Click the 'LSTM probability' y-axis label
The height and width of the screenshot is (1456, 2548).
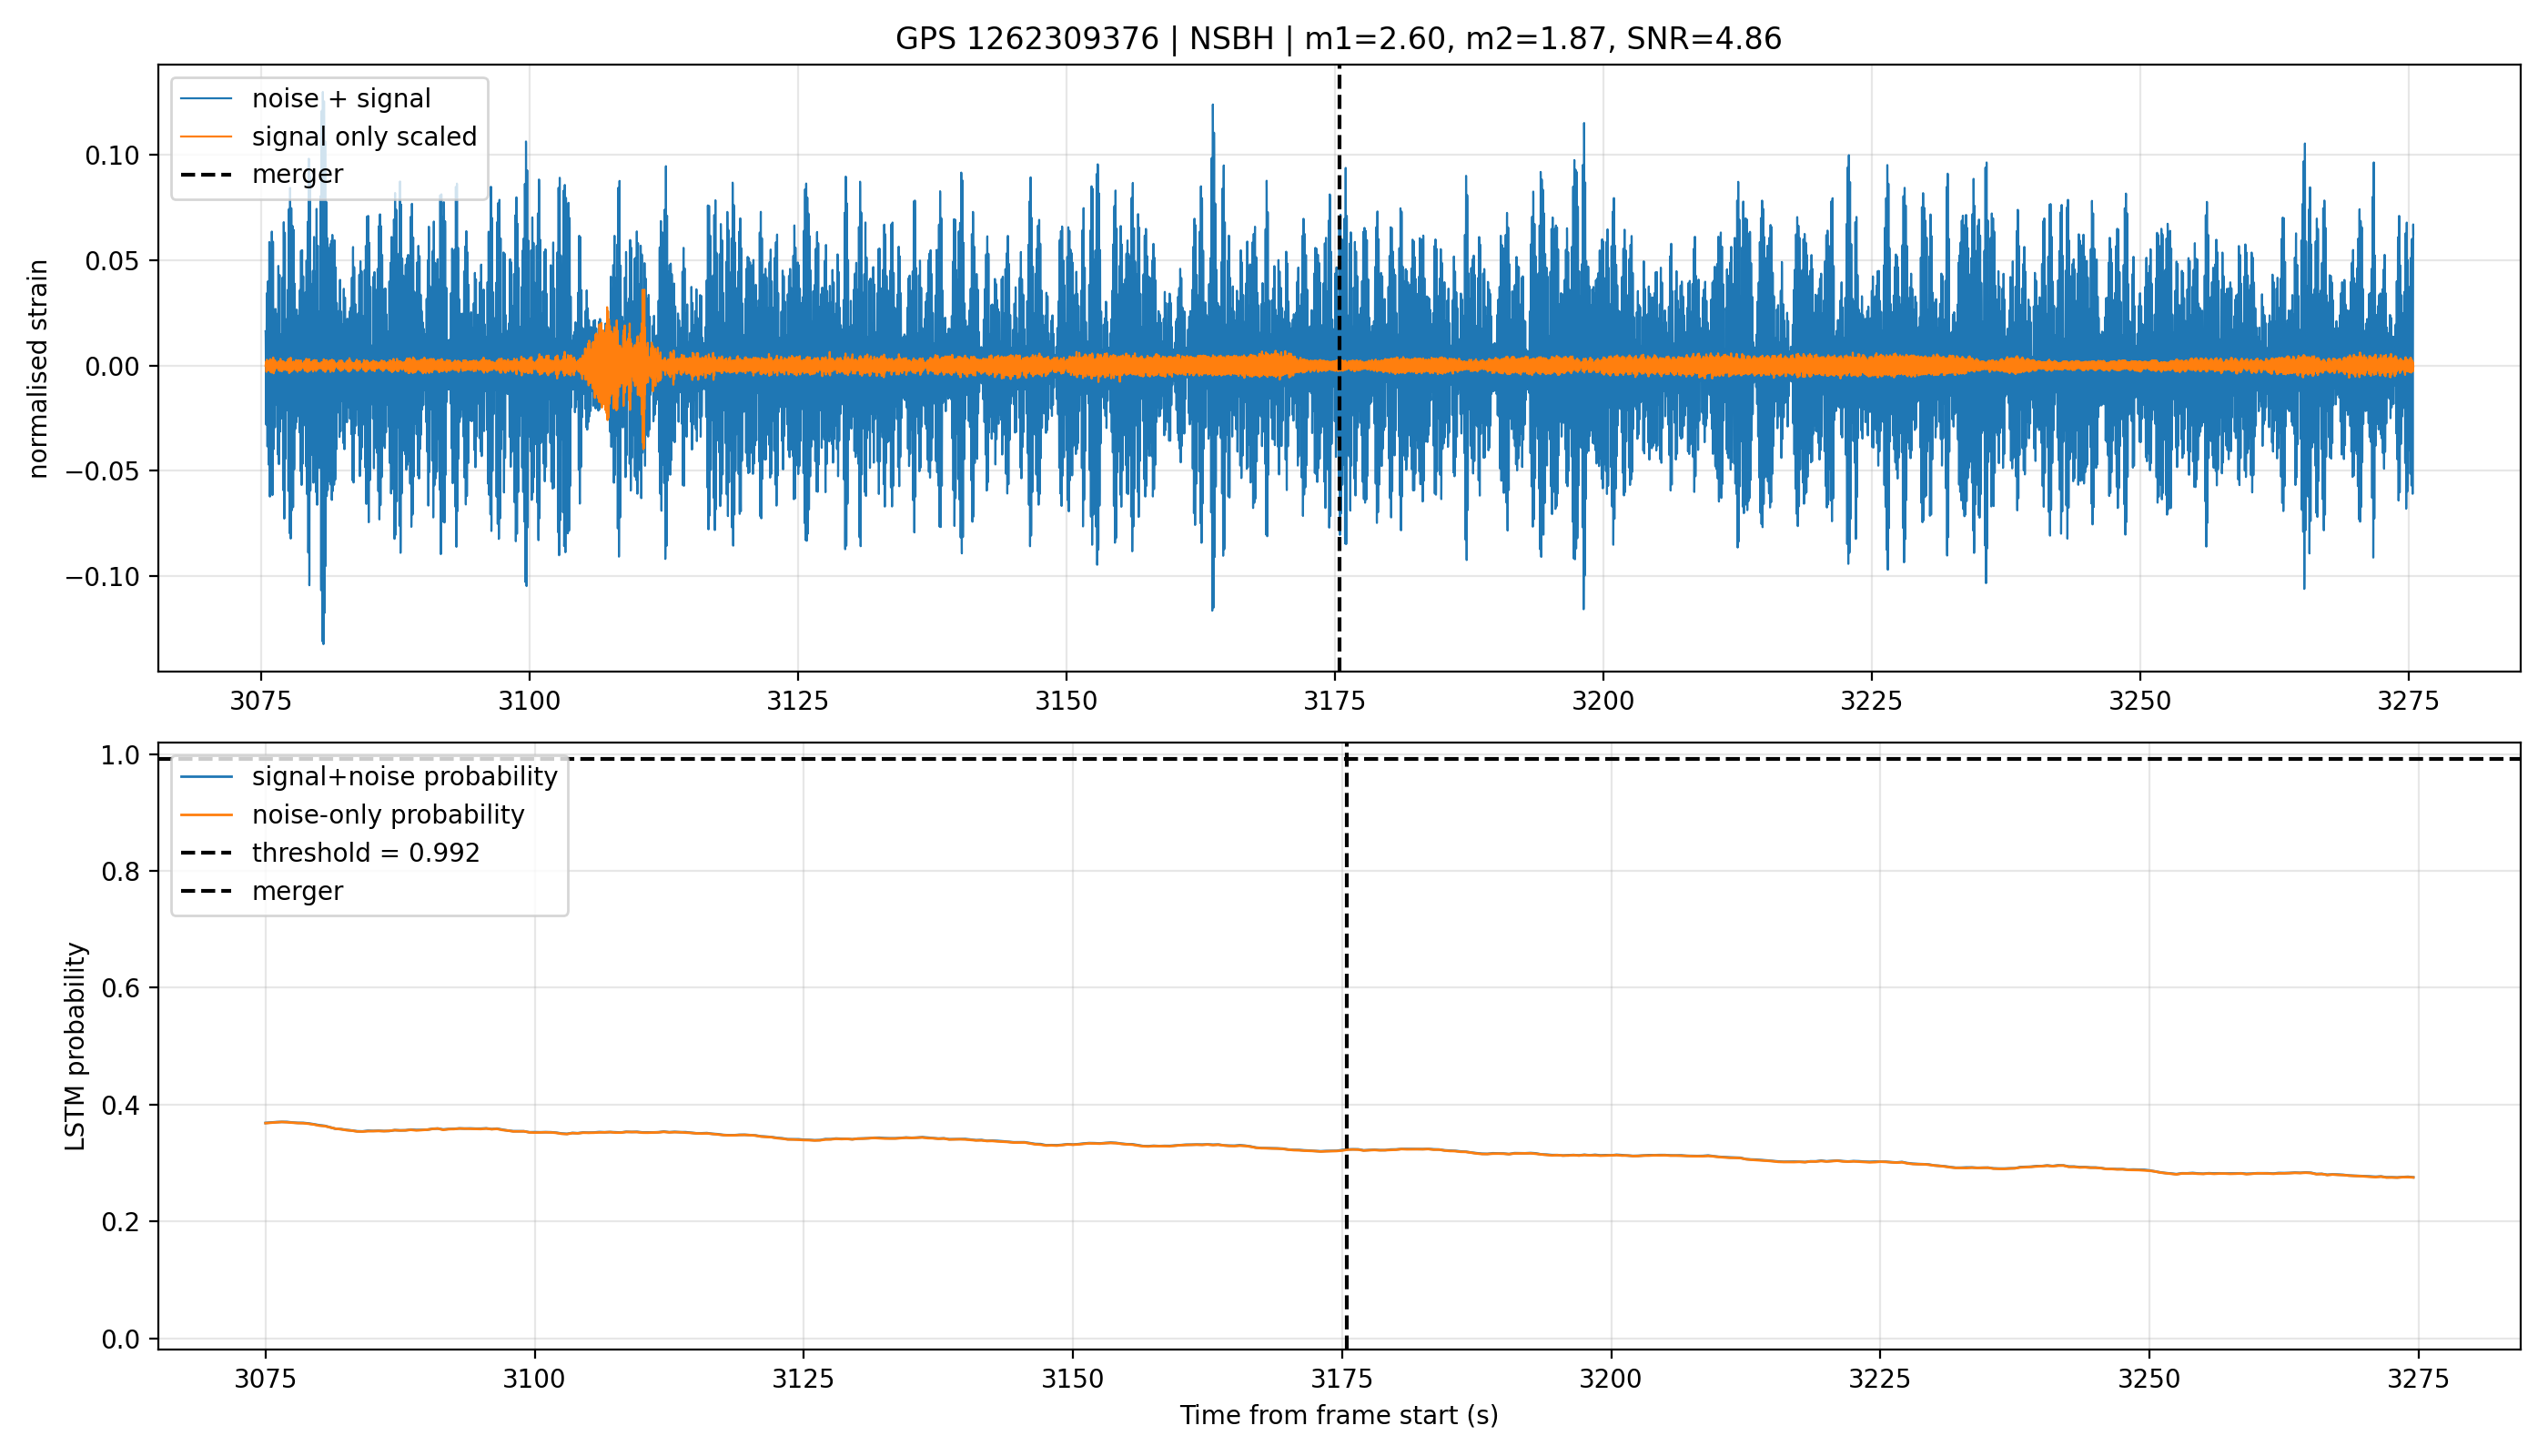point(75,1046)
